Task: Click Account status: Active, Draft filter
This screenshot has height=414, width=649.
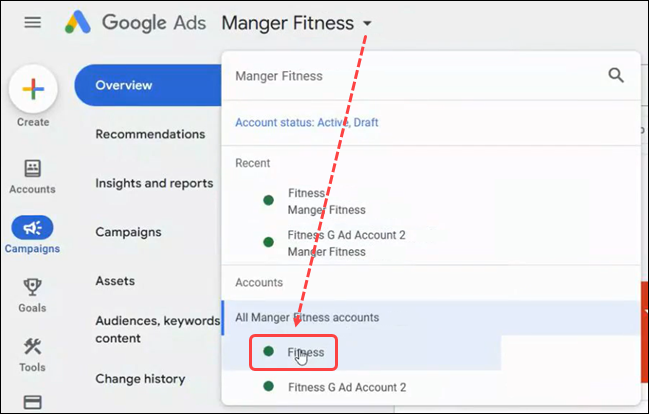Action: [x=307, y=123]
